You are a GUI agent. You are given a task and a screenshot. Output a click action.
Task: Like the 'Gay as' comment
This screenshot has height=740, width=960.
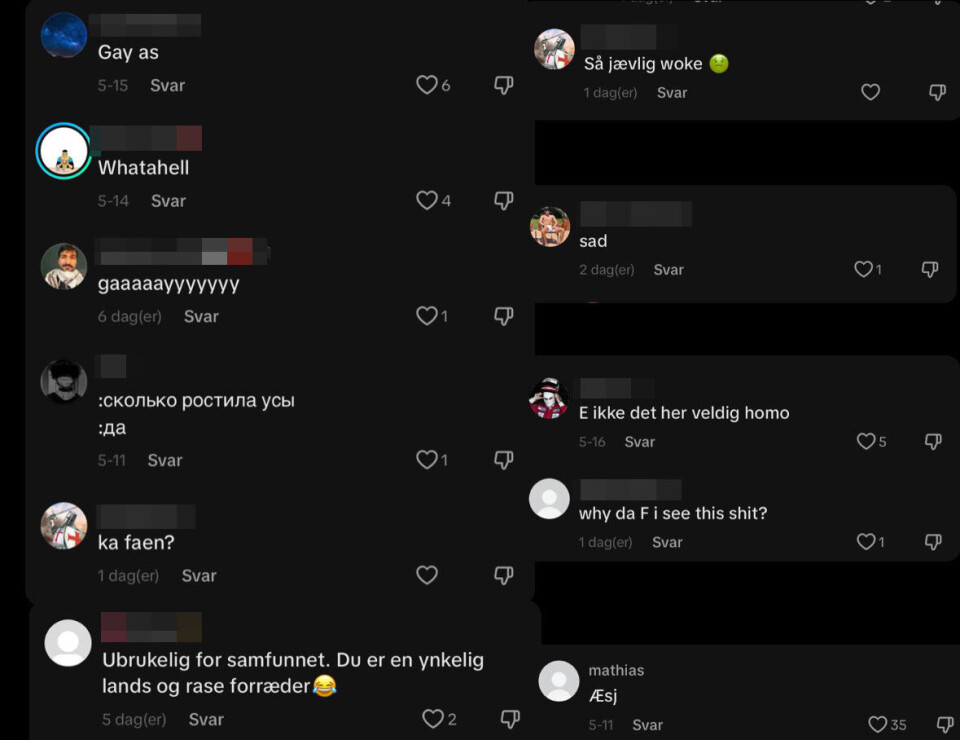point(427,86)
